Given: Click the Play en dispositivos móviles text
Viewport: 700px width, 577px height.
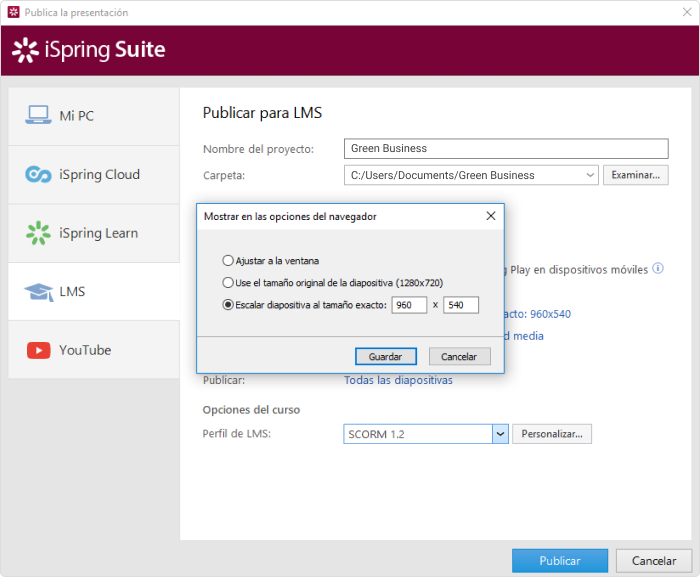Looking at the screenshot, I should (579, 270).
